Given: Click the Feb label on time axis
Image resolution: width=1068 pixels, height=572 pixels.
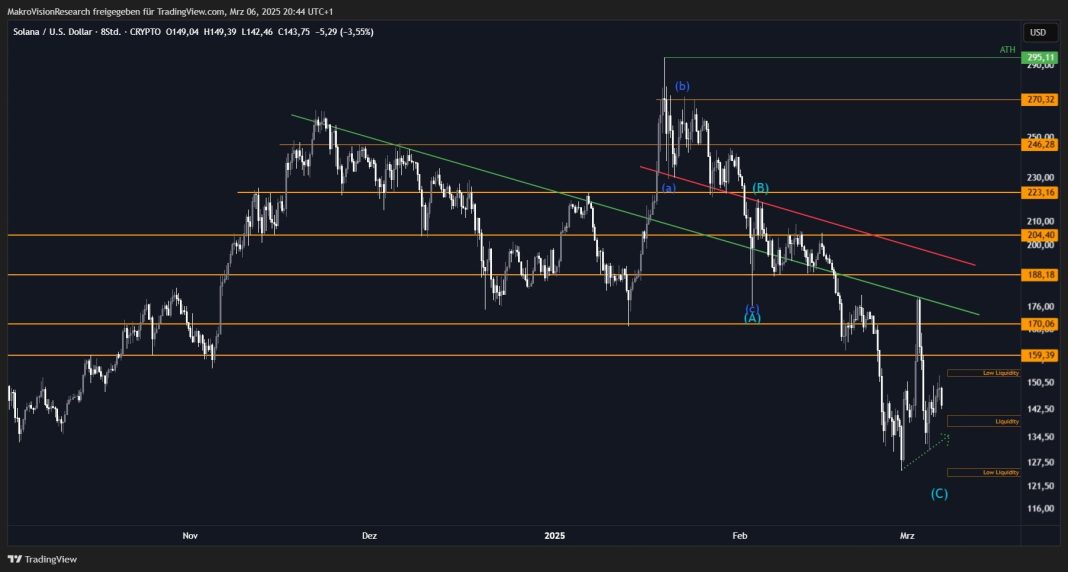Looking at the screenshot, I should coord(740,536).
